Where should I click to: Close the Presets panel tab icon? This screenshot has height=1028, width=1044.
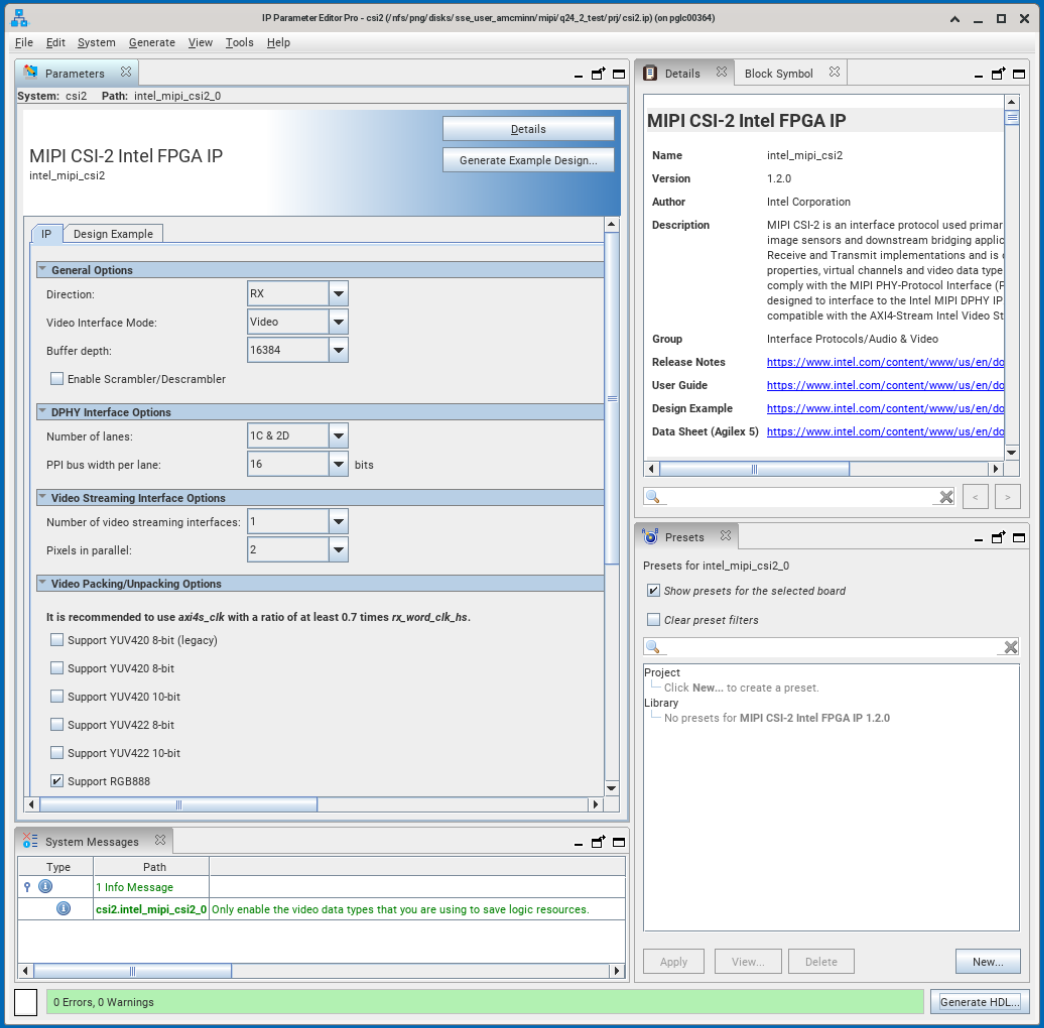[x=726, y=536]
